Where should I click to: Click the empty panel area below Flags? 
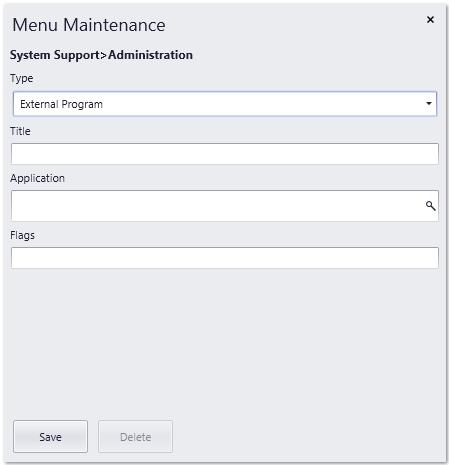tap(225, 343)
